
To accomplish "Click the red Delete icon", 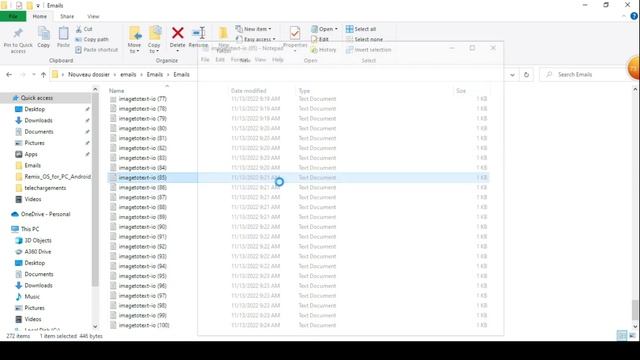I will tap(178, 33).
